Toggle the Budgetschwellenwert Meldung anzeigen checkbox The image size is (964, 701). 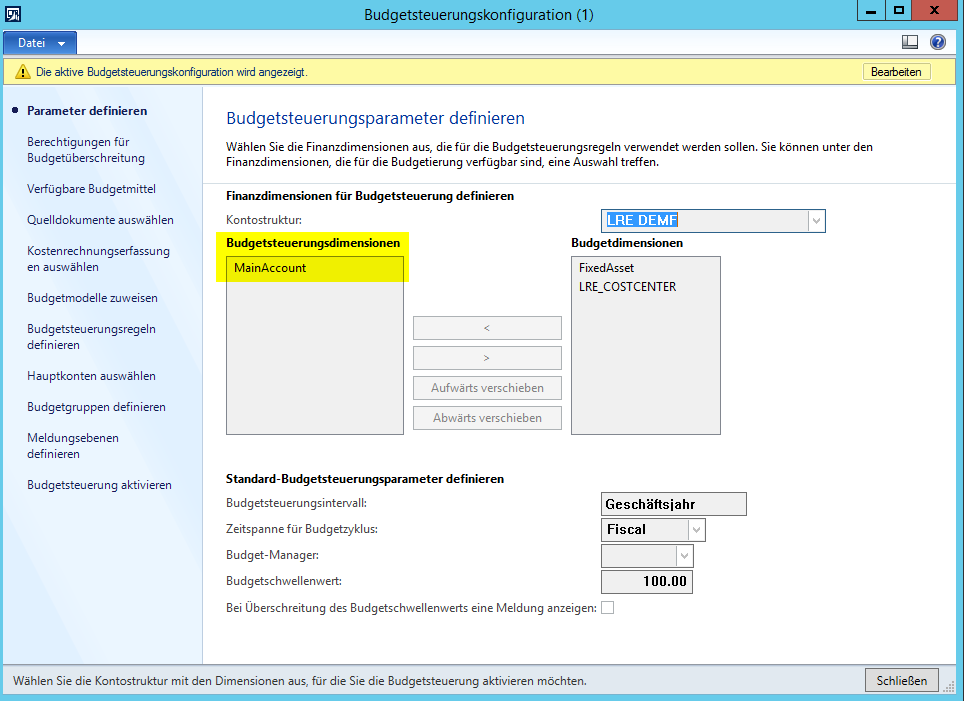(x=607, y=608)
